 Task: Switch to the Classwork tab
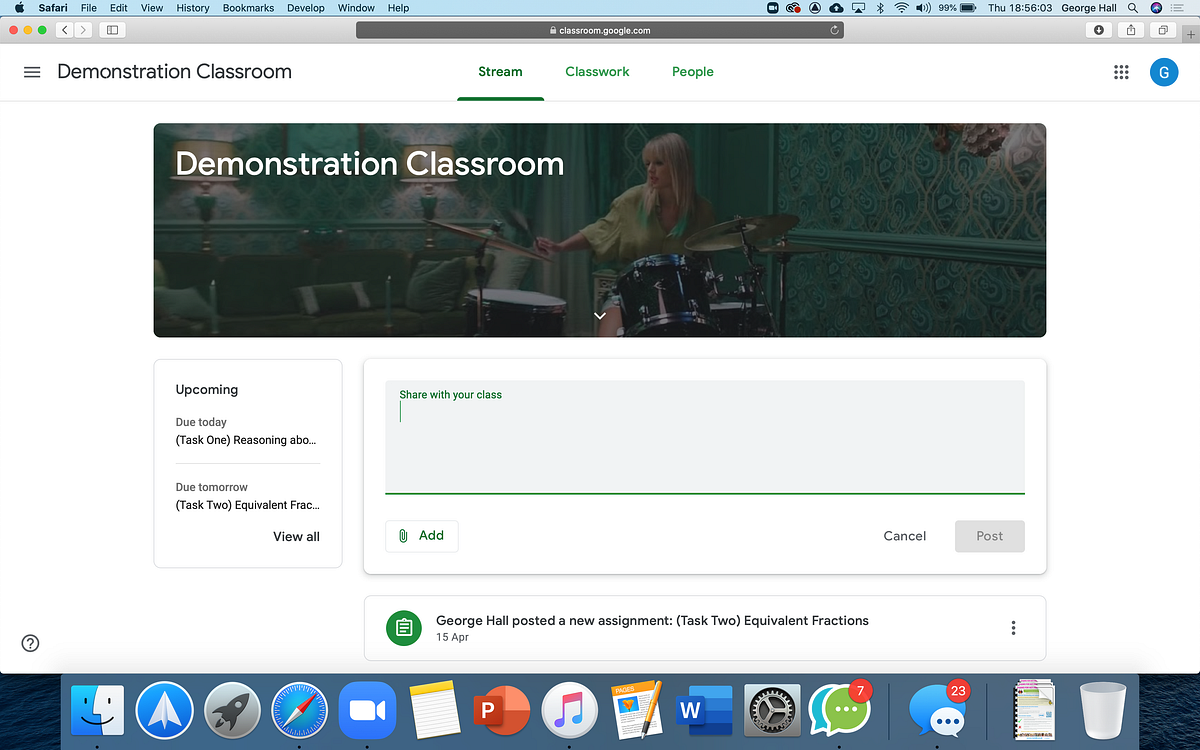pyautogui.click(x=597, y=71)
